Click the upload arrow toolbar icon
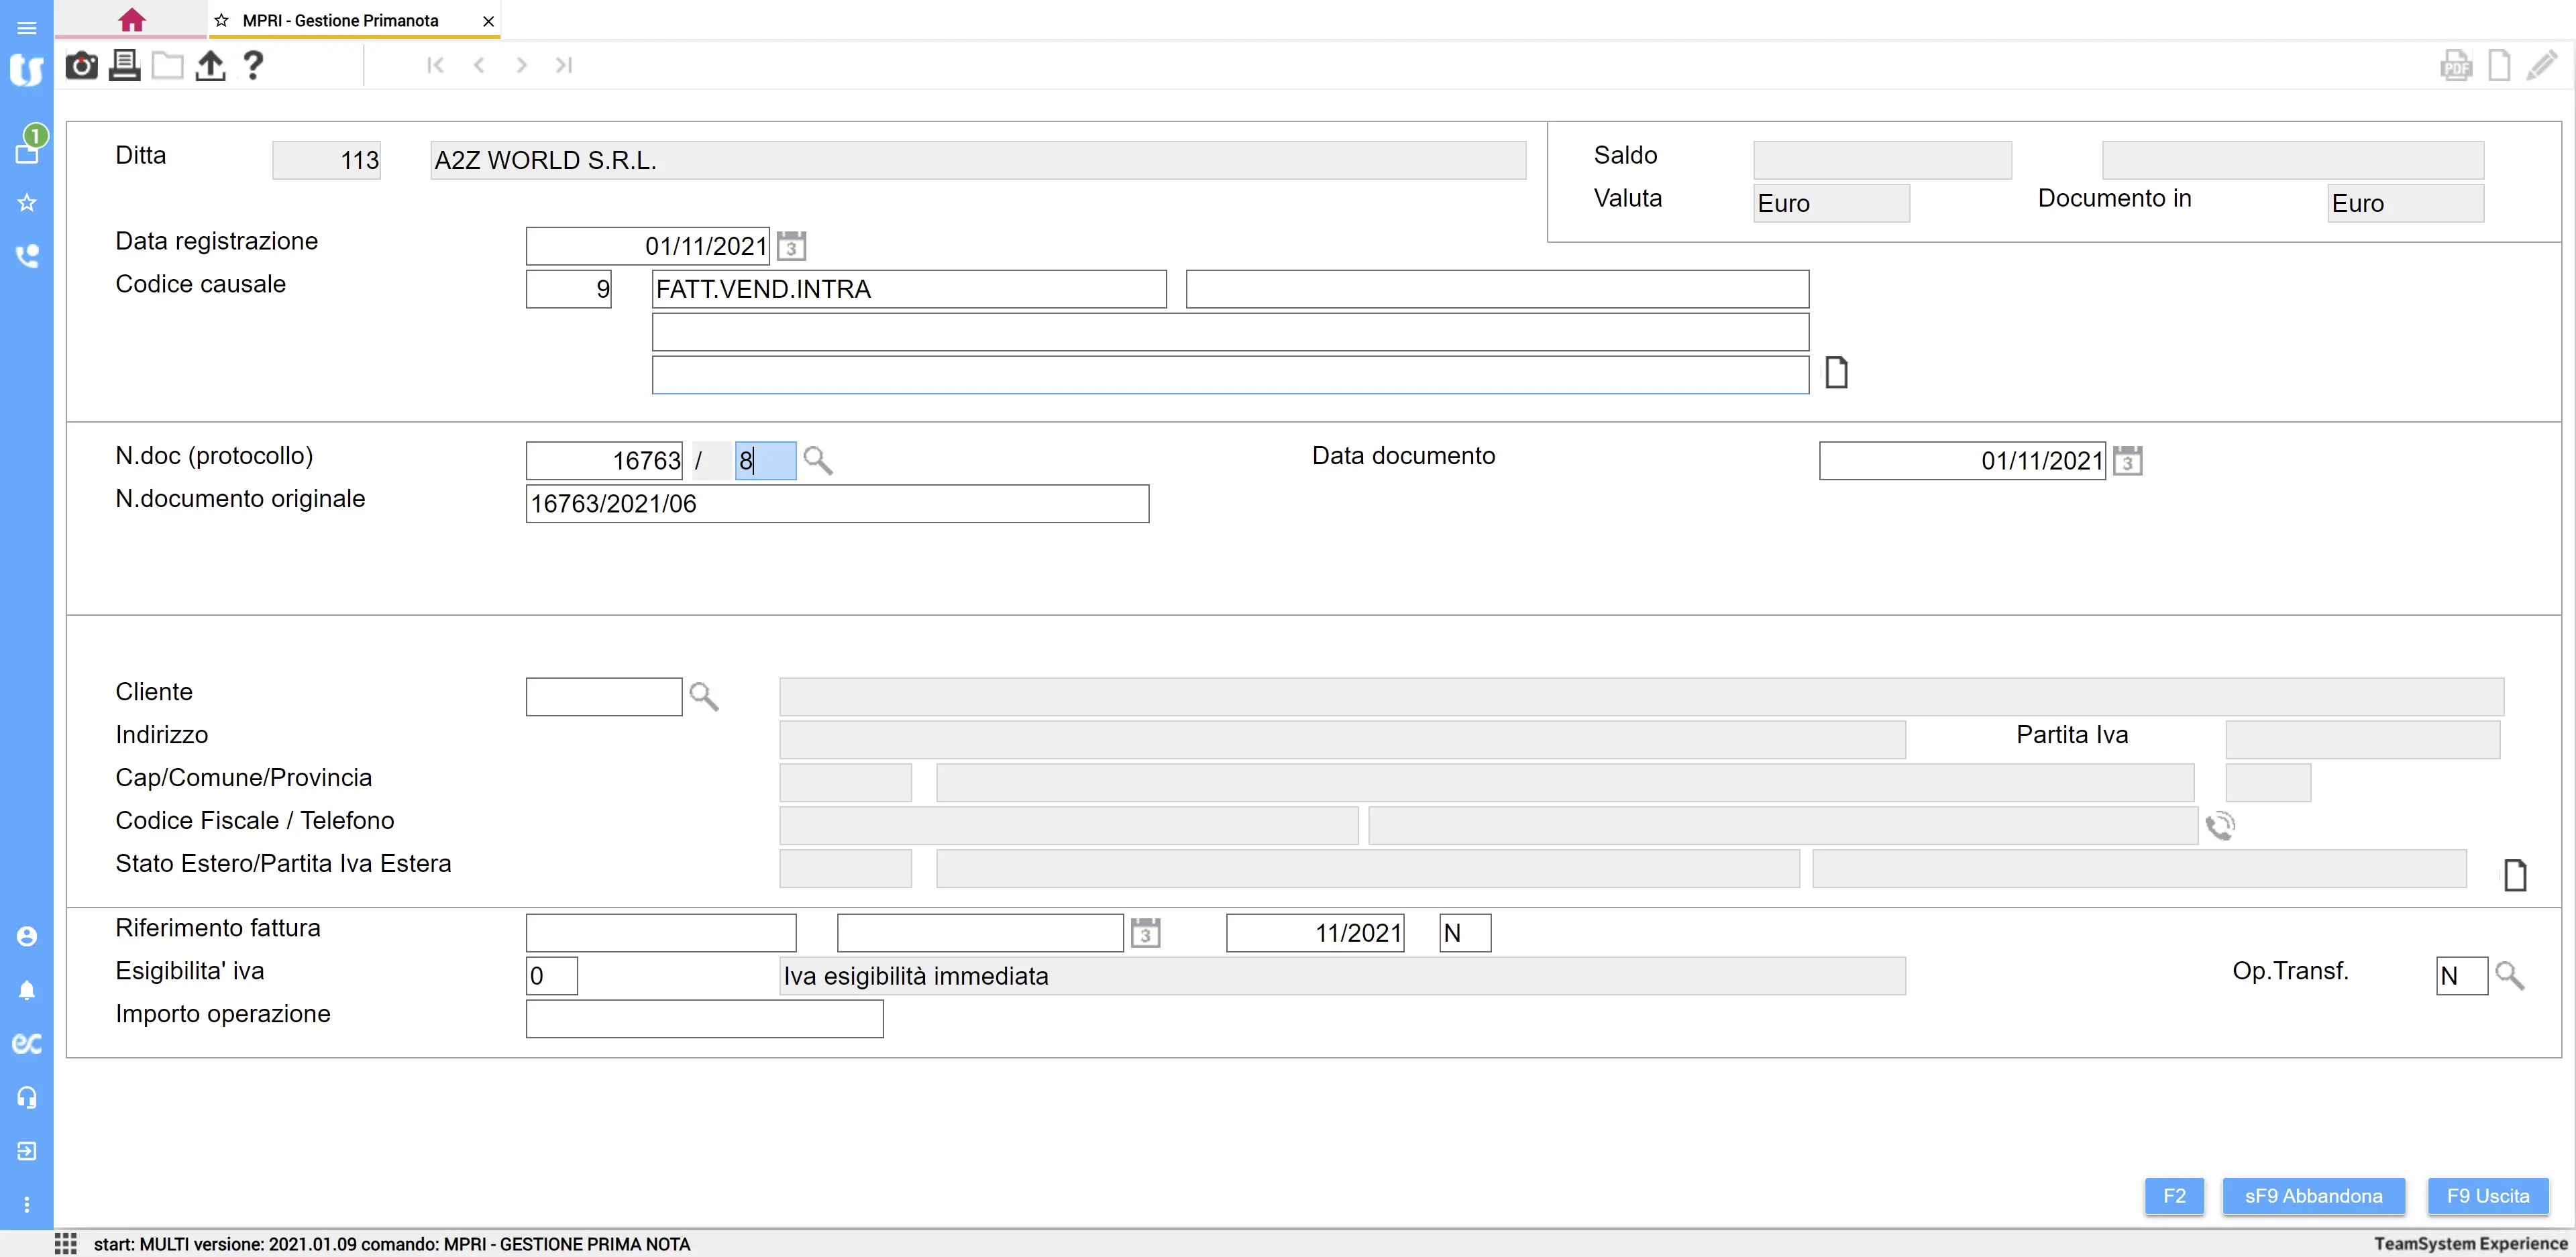The height and width of the screenshot is (1257, 2576). pos(210,66)
